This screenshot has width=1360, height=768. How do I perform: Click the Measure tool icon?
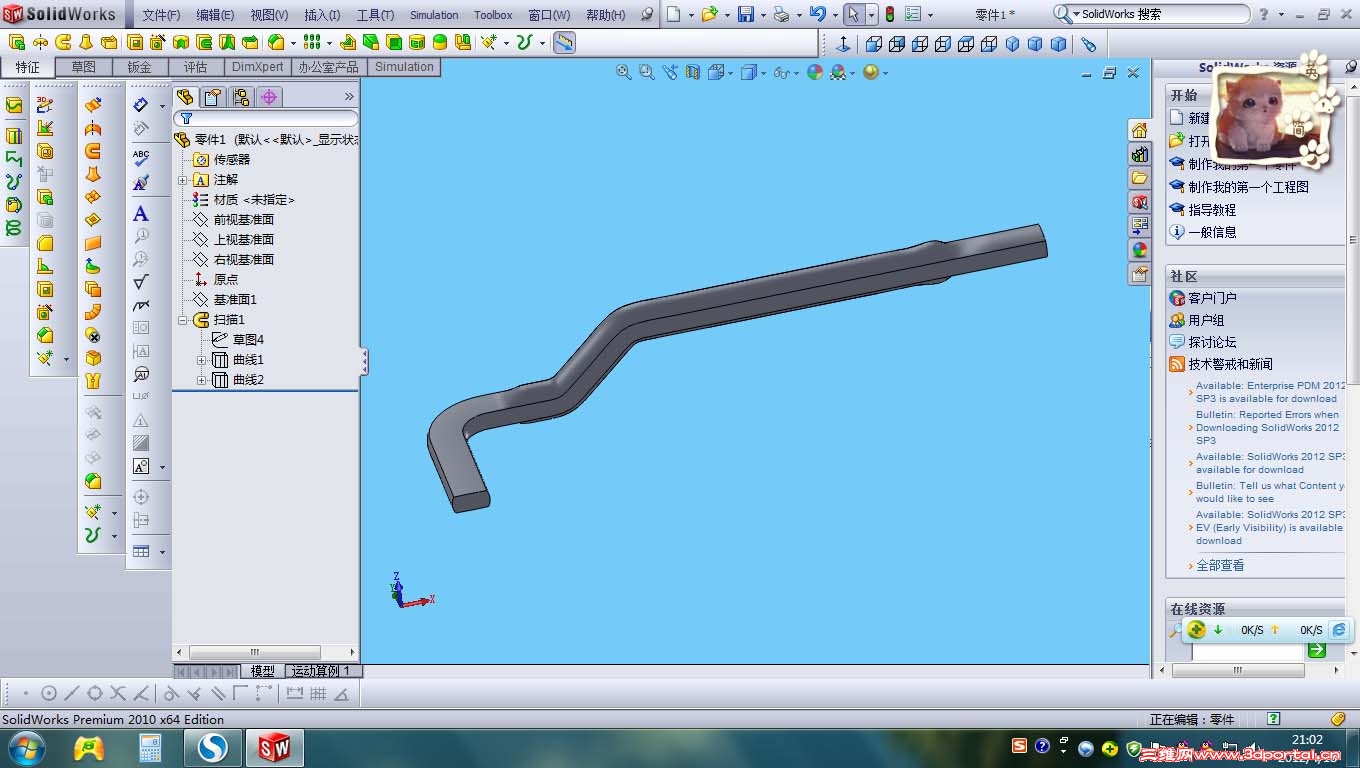point(565,42)
